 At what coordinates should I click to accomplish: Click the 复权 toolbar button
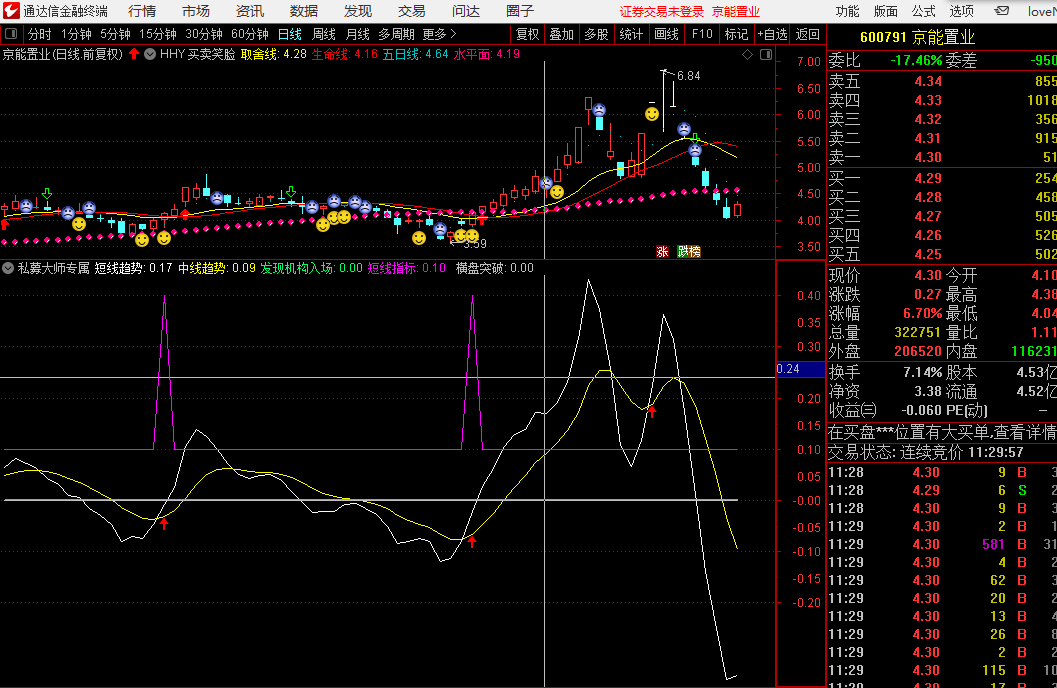click(527, 34)
